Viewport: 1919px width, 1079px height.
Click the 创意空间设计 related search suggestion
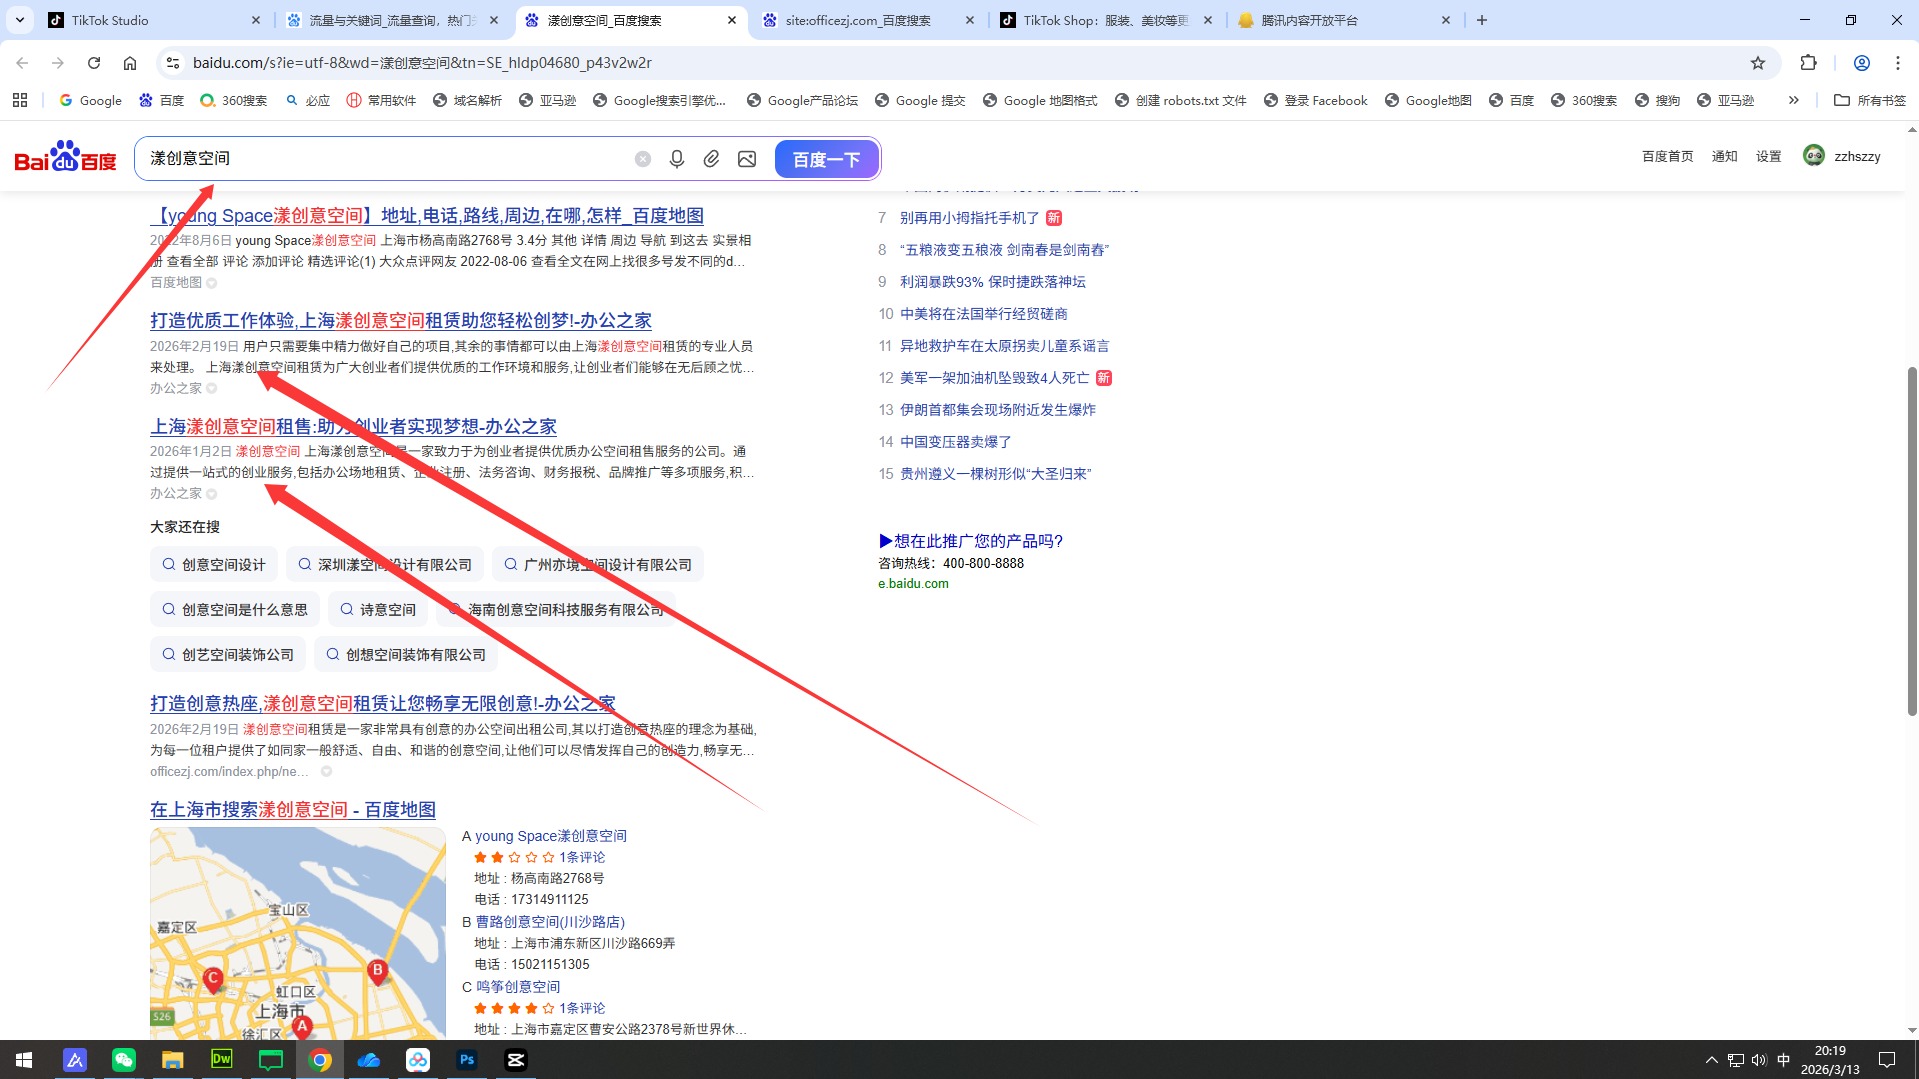click(214, 565)
